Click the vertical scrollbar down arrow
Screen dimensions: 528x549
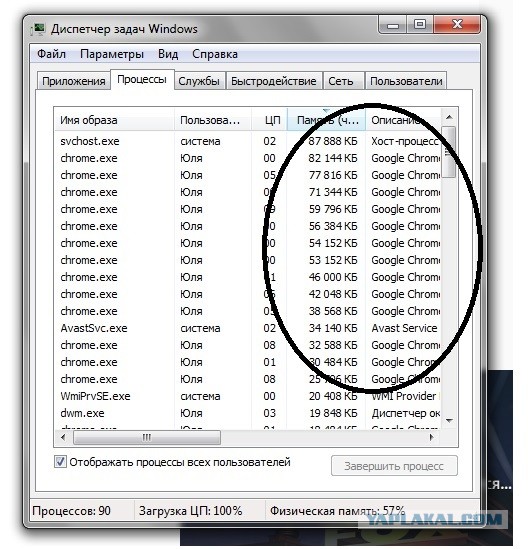click(x=449, y=421)
